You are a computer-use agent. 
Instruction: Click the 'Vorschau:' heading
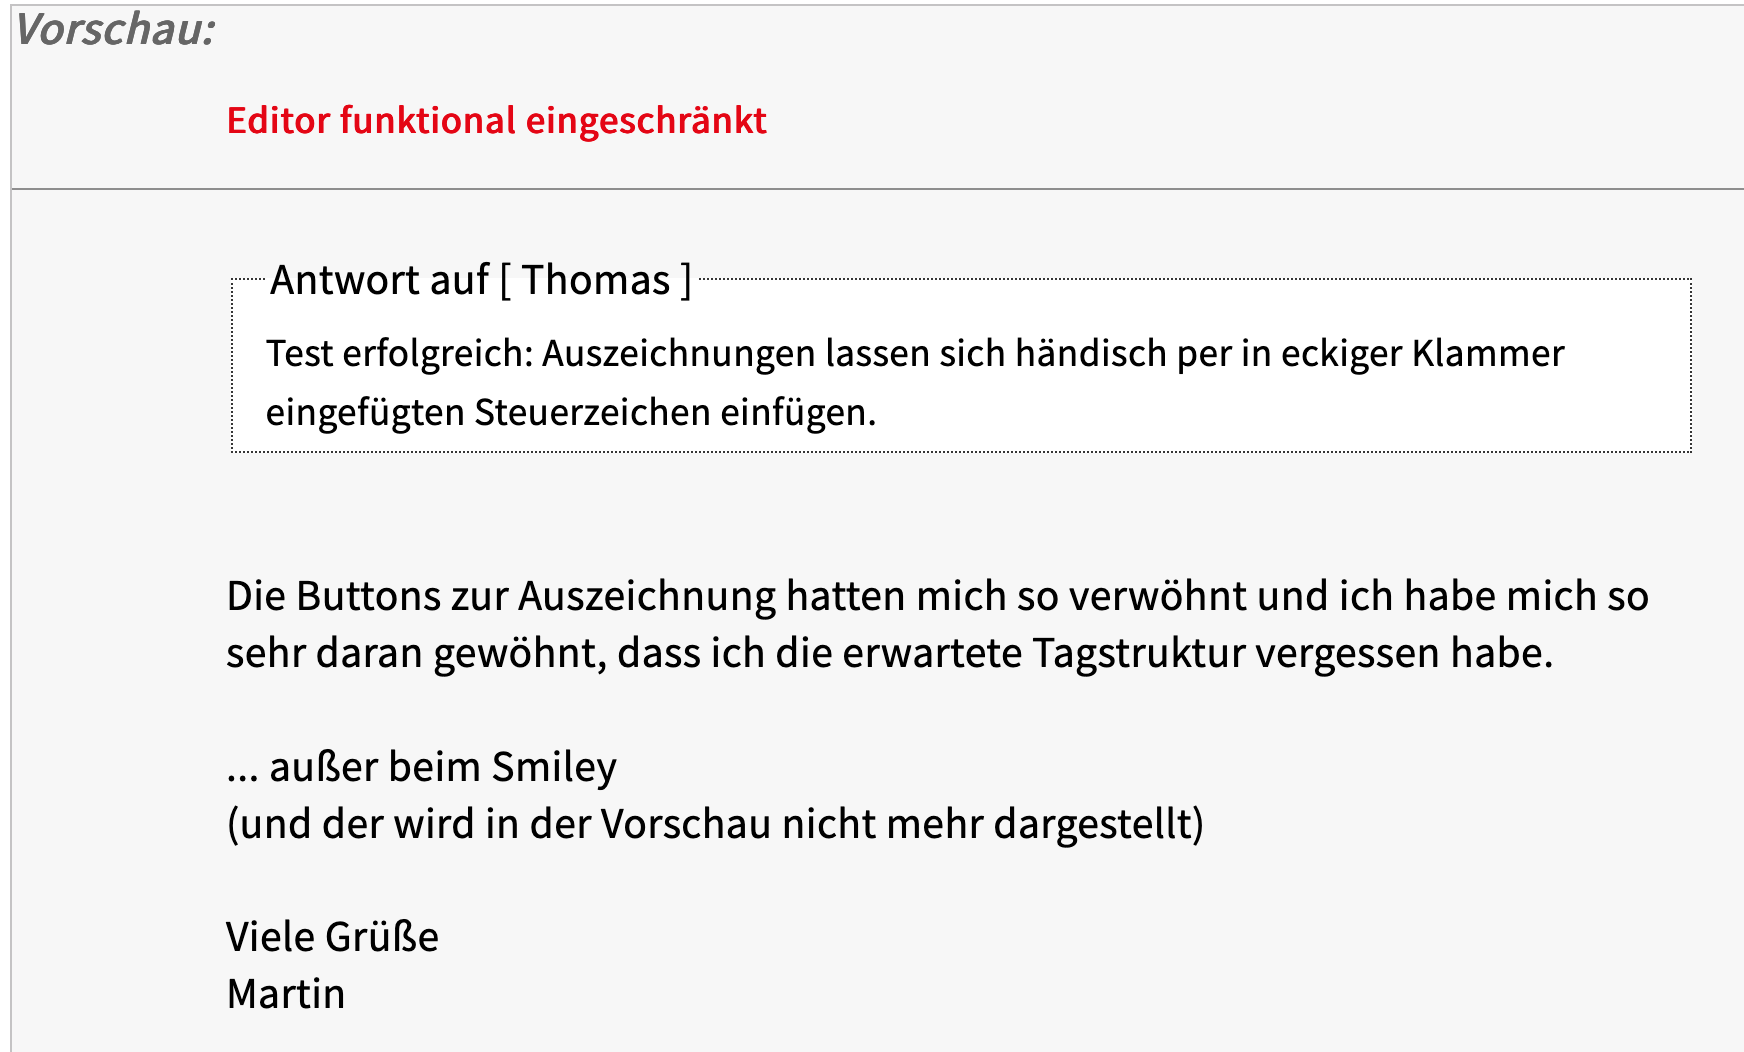(116, 30)
